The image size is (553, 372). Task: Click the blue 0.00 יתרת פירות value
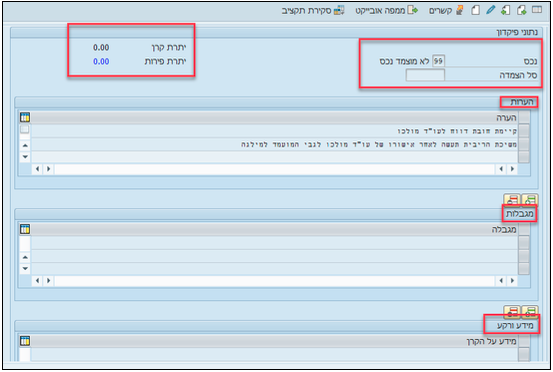pos(101,61)
